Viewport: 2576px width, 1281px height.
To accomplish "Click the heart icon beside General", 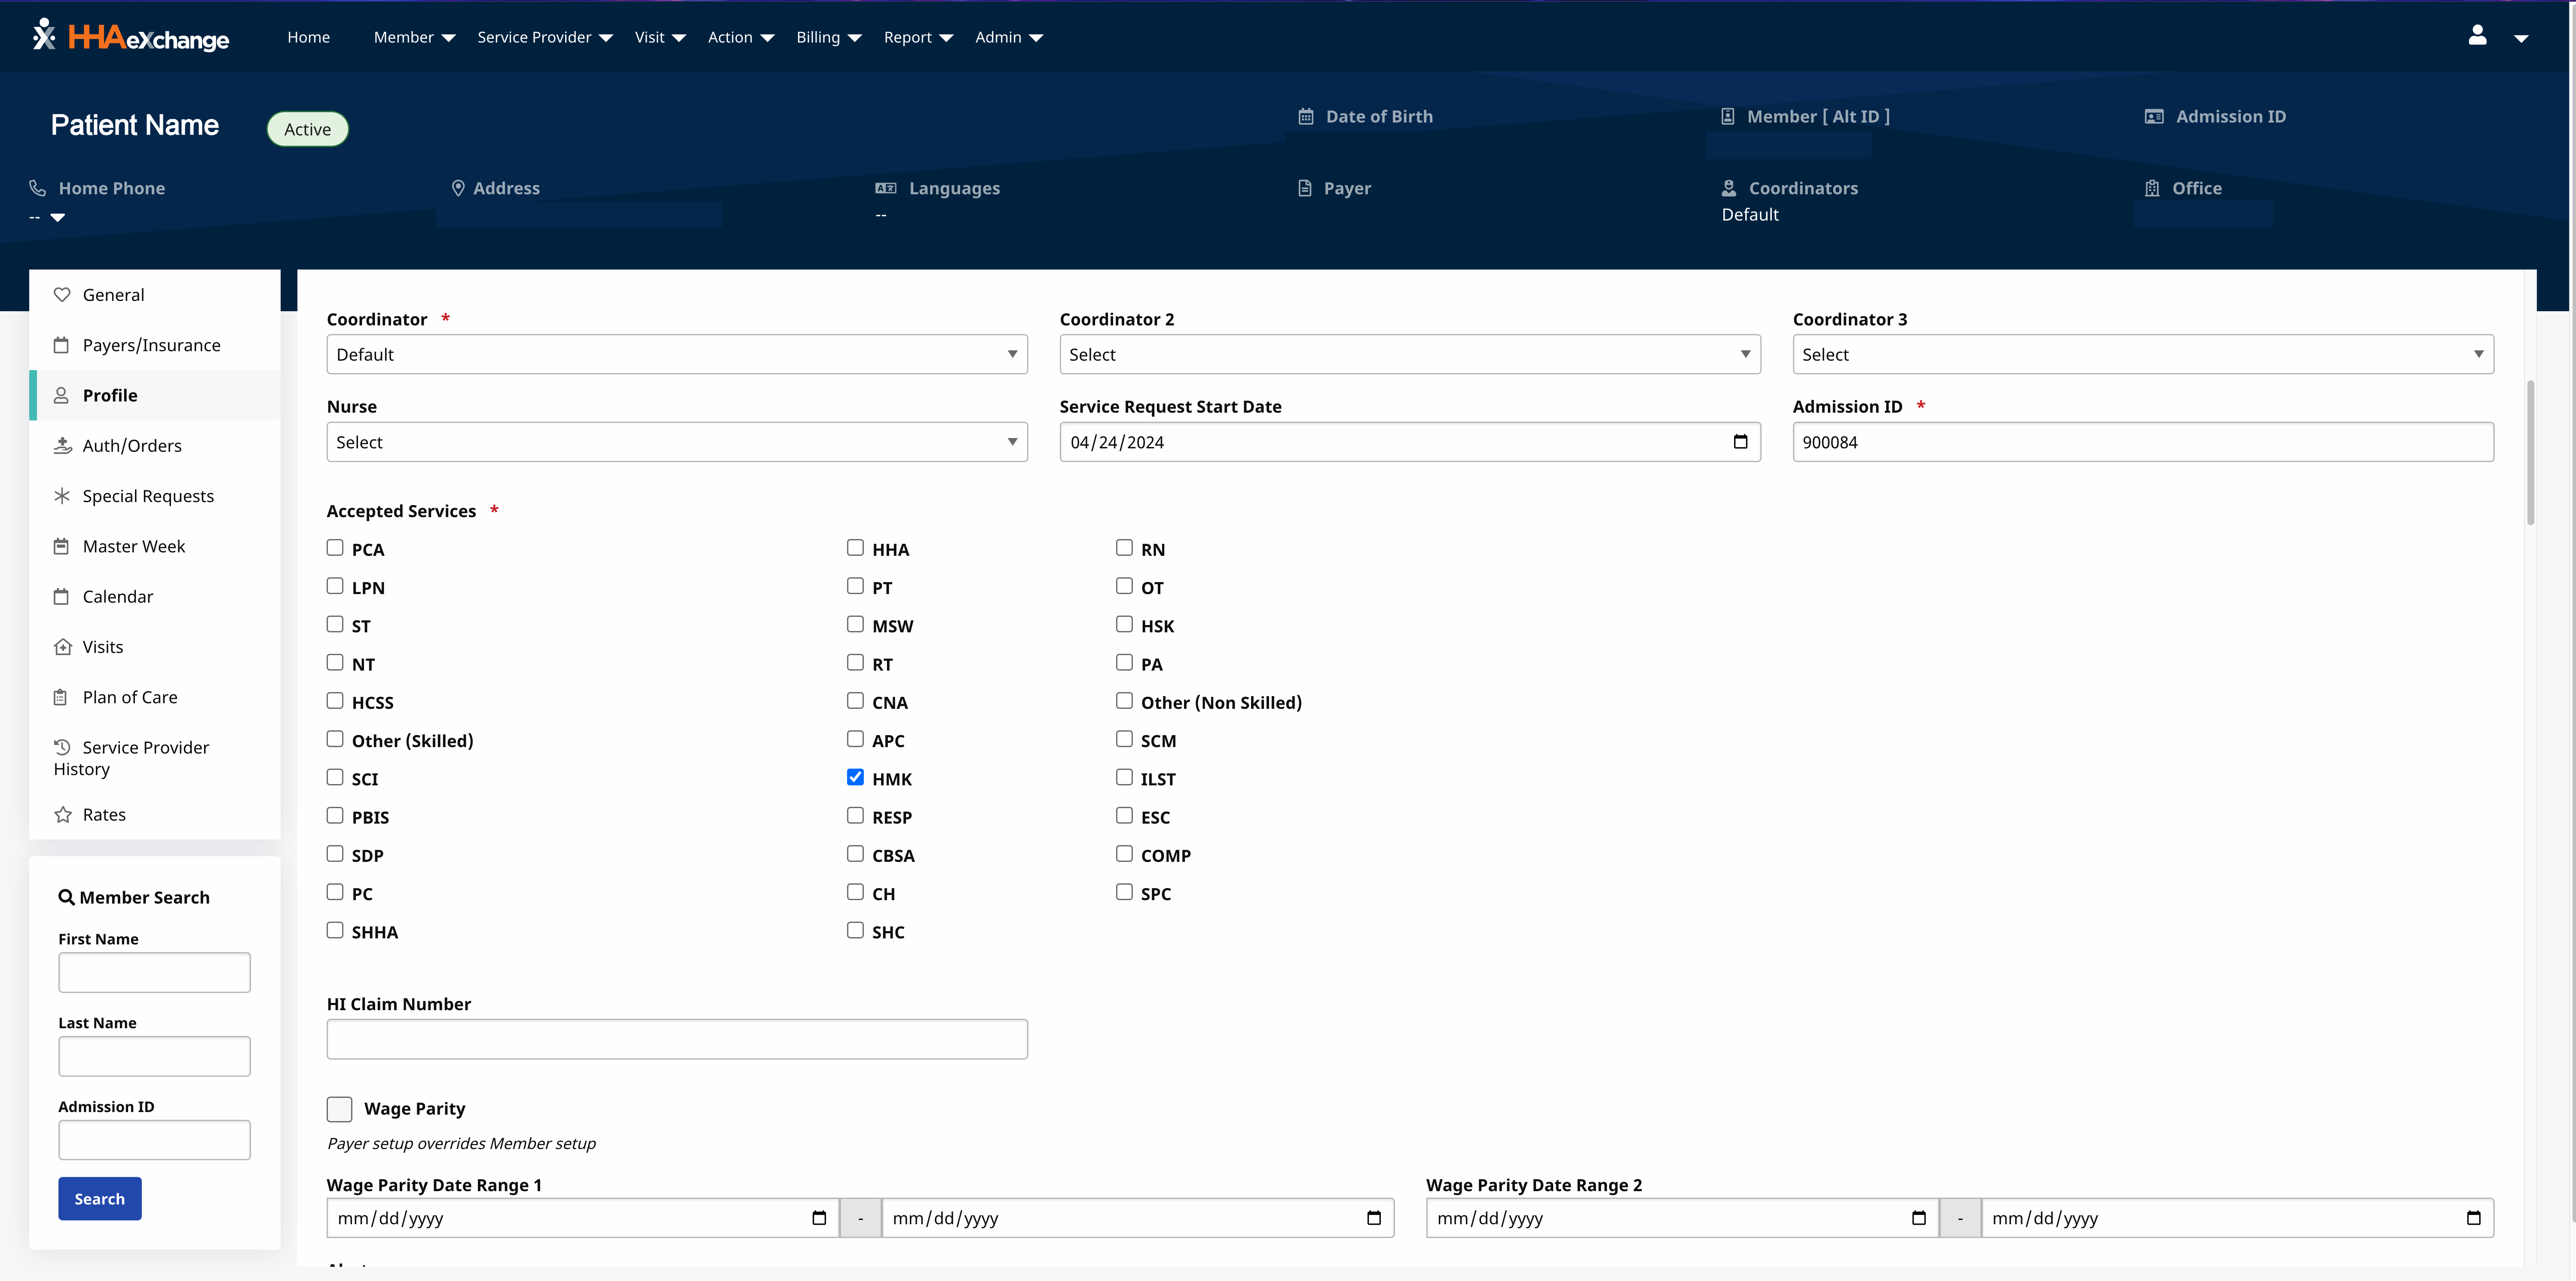I will pyautogui.click(x=62, y=295).
